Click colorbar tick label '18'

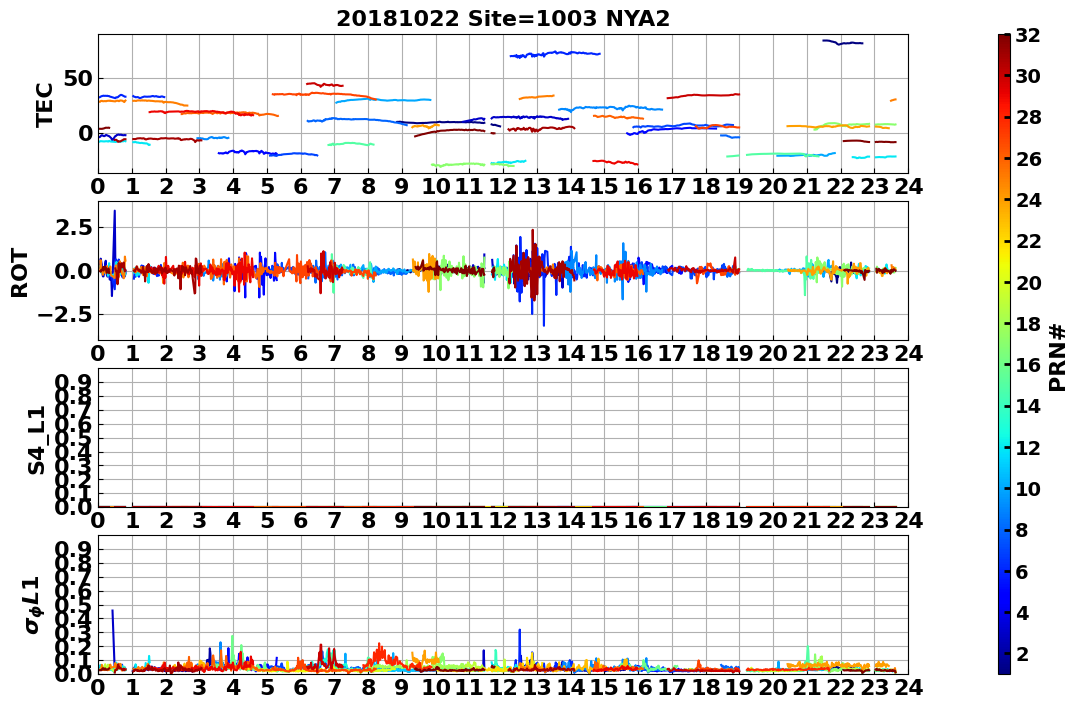pos(1028,324)
